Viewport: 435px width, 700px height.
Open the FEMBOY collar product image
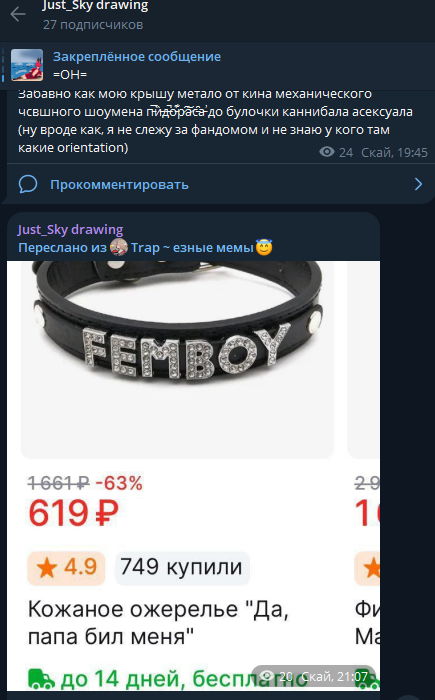coord(177,359)
